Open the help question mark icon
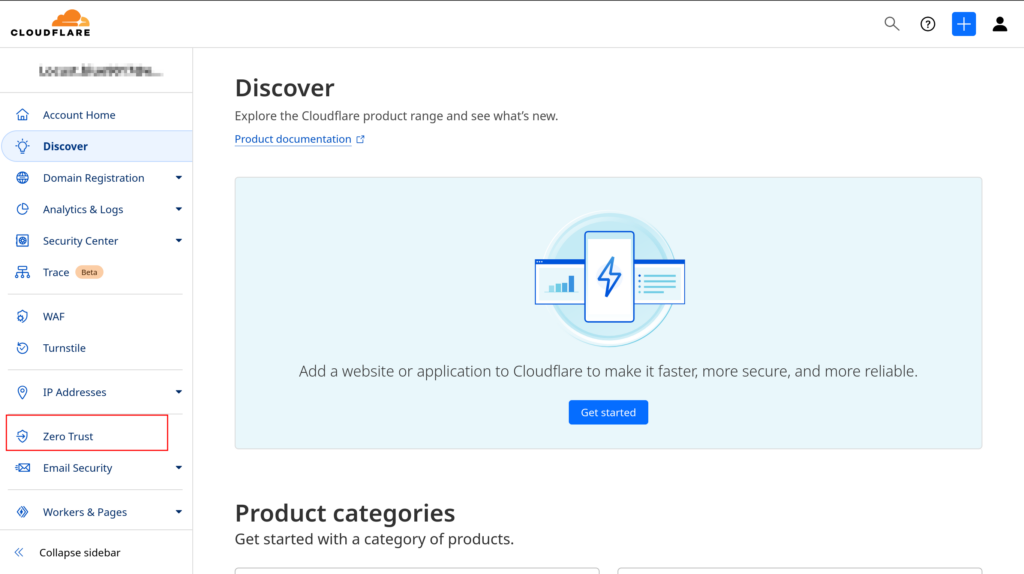This screenshot has width=1024, height=574. pyautogui.click(x=927, y=24)
